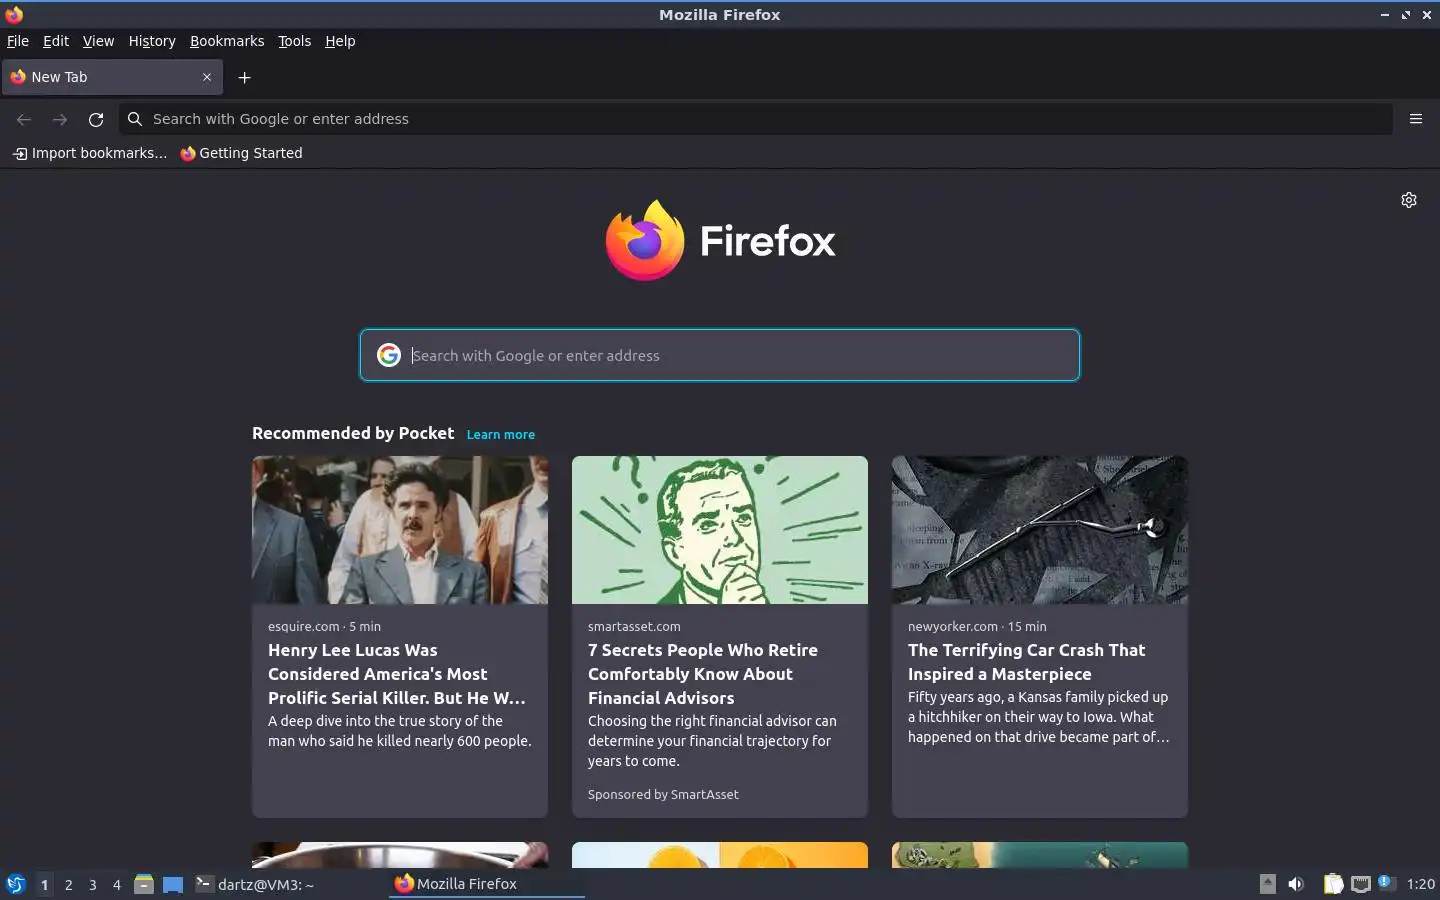
Task: Open the Bookmarks menu
Action: click(227, 41)
